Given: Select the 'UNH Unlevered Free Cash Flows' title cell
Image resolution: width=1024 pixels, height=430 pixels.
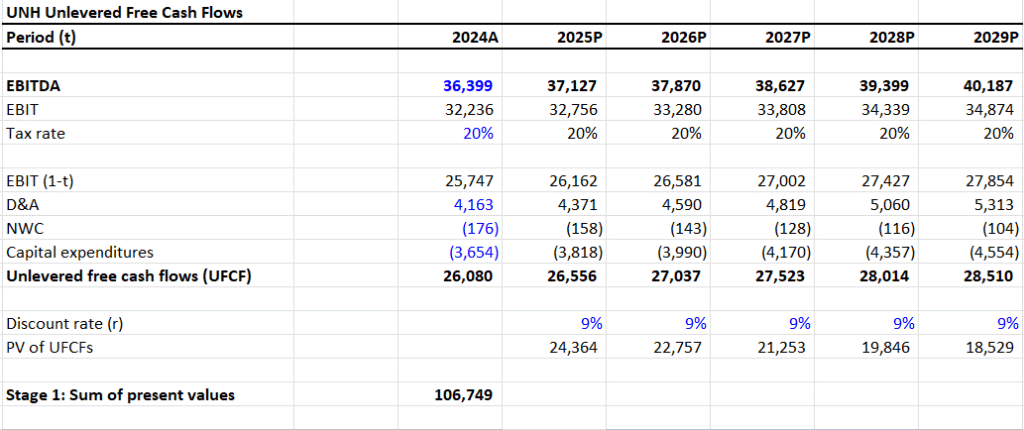Looking at the screenshot, I should [x=125, y=12].
